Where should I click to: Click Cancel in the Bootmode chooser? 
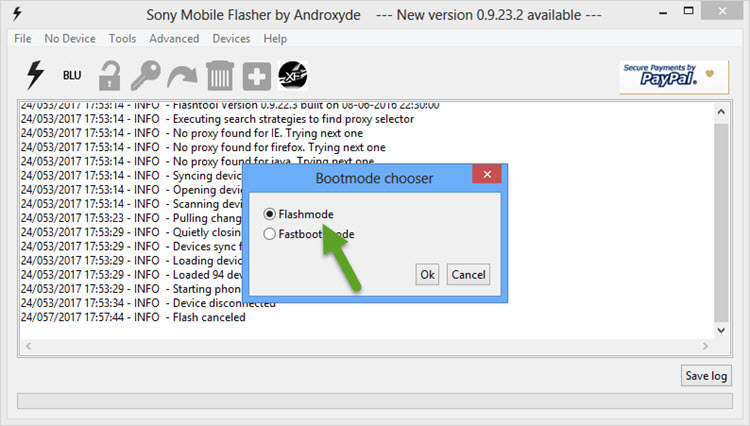(468, 274)
